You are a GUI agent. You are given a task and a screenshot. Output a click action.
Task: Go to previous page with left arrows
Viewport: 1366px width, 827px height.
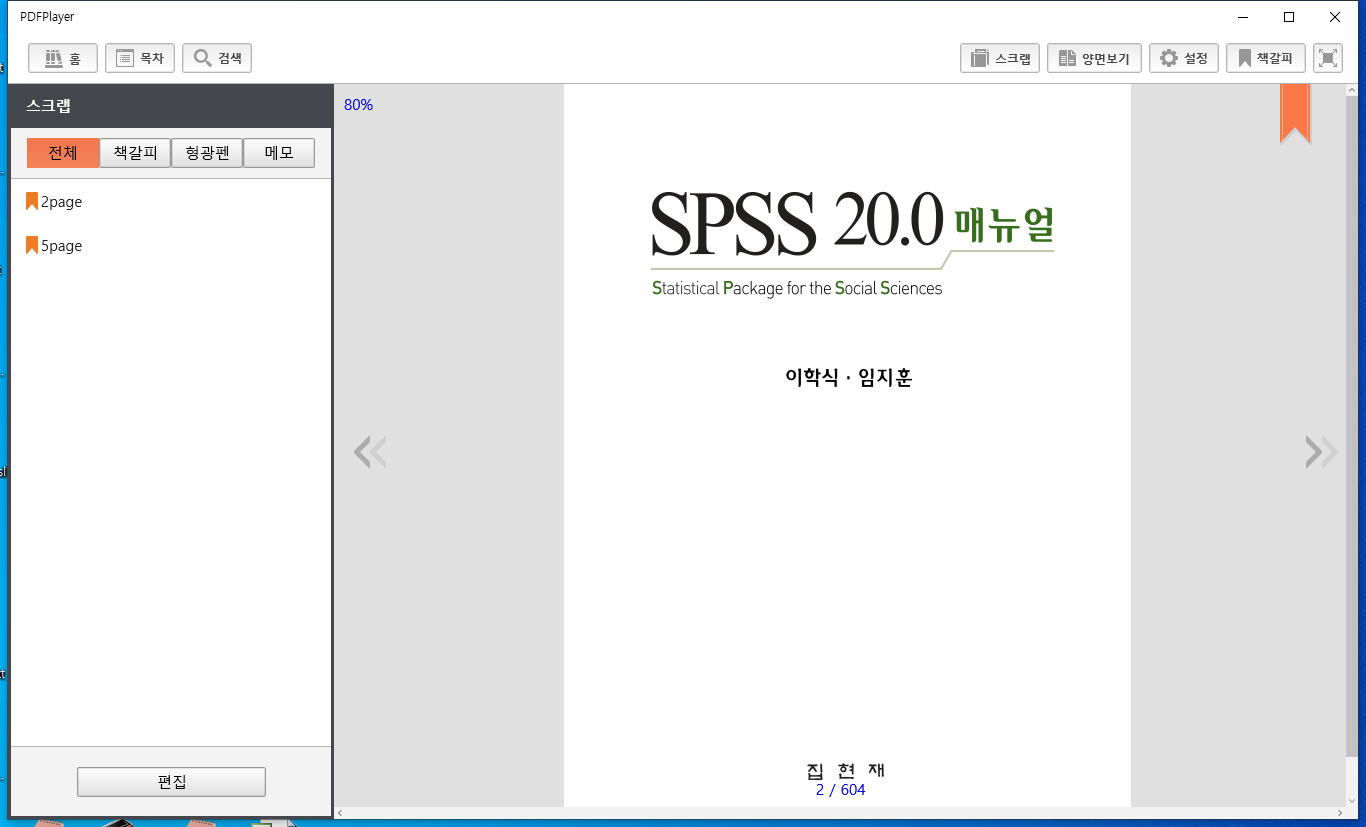pos(370,452)
